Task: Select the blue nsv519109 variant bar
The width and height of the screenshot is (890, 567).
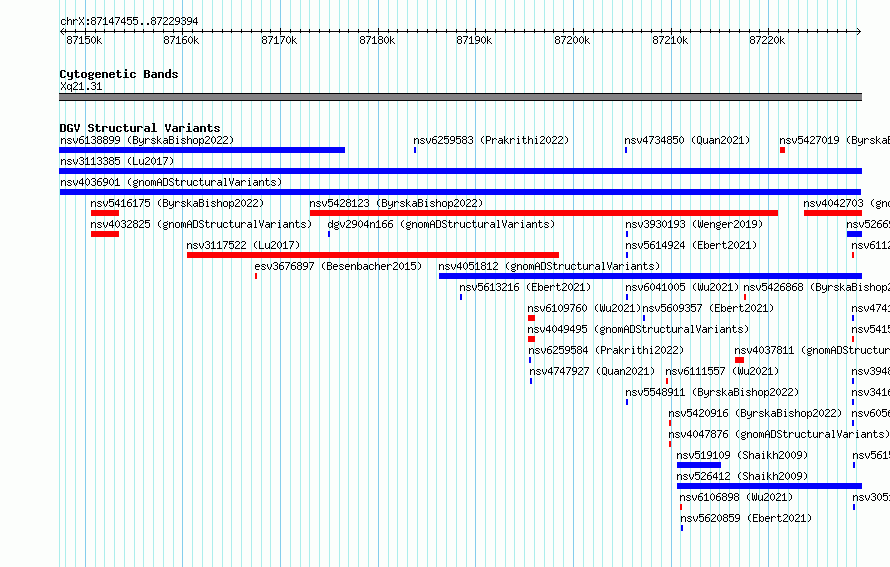Action: [x=699, y=465]
